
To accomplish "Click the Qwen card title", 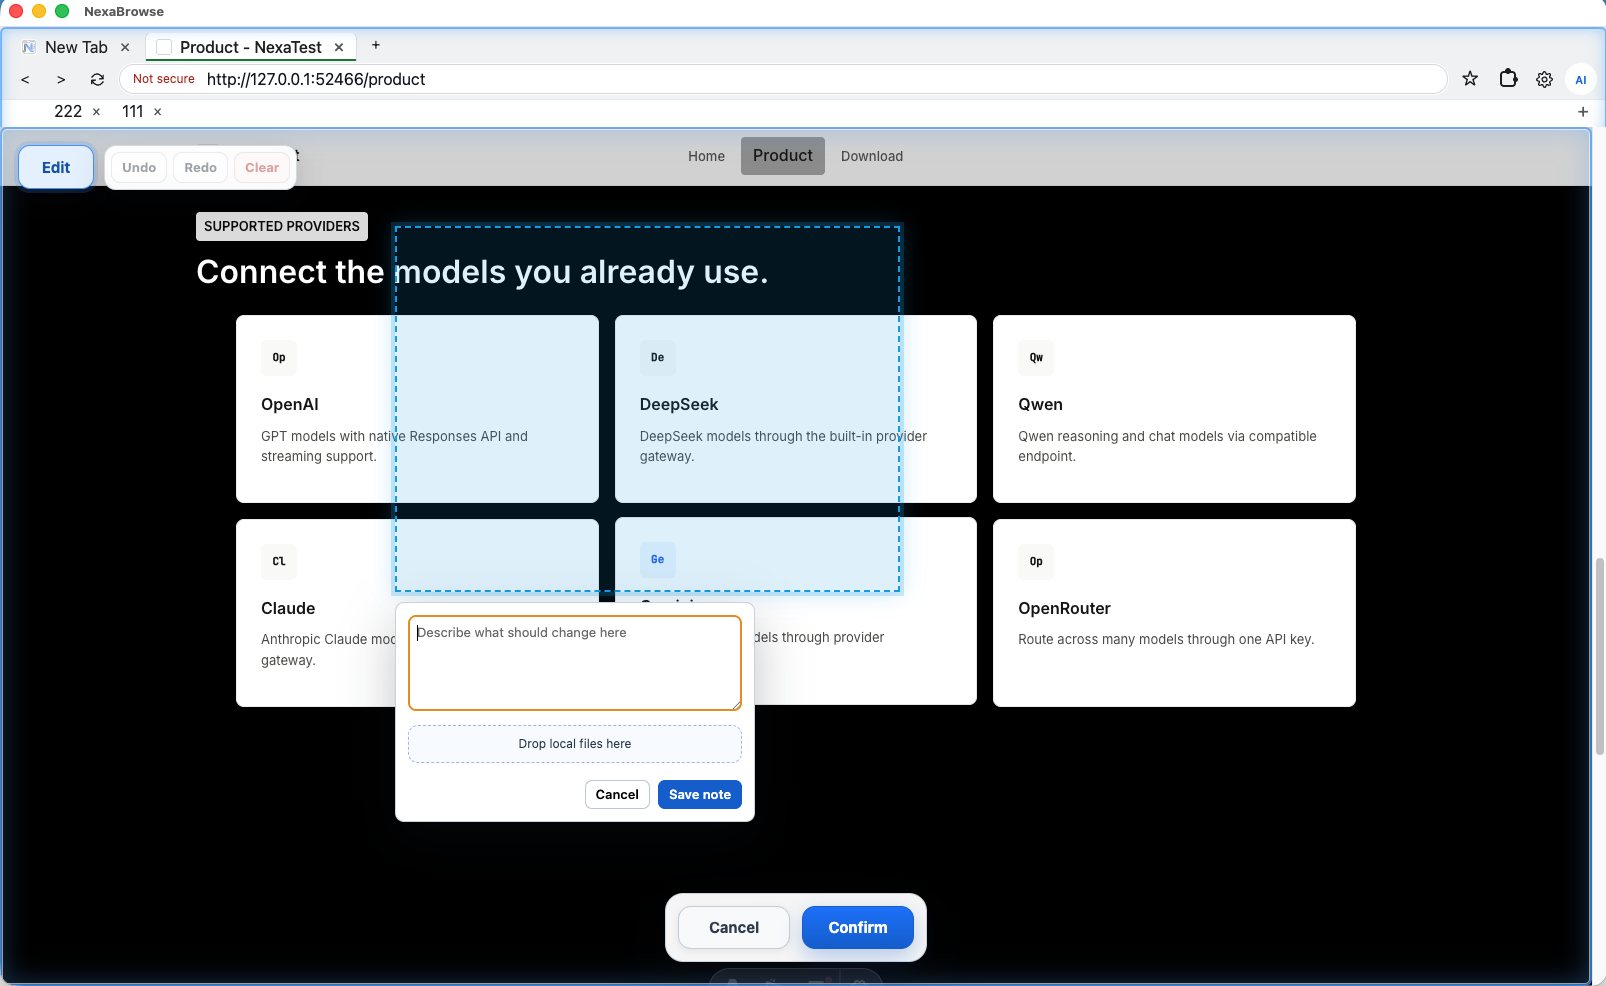I will (x=1040, y=404).
